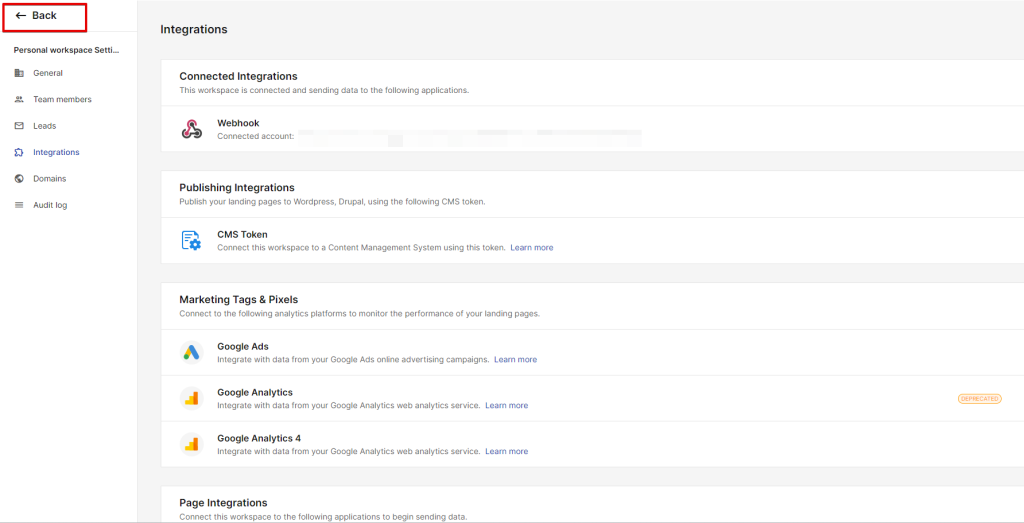This screenshot has height=523, width=1024.
Task: Click the Webhook logo icon
Action: 191,129
